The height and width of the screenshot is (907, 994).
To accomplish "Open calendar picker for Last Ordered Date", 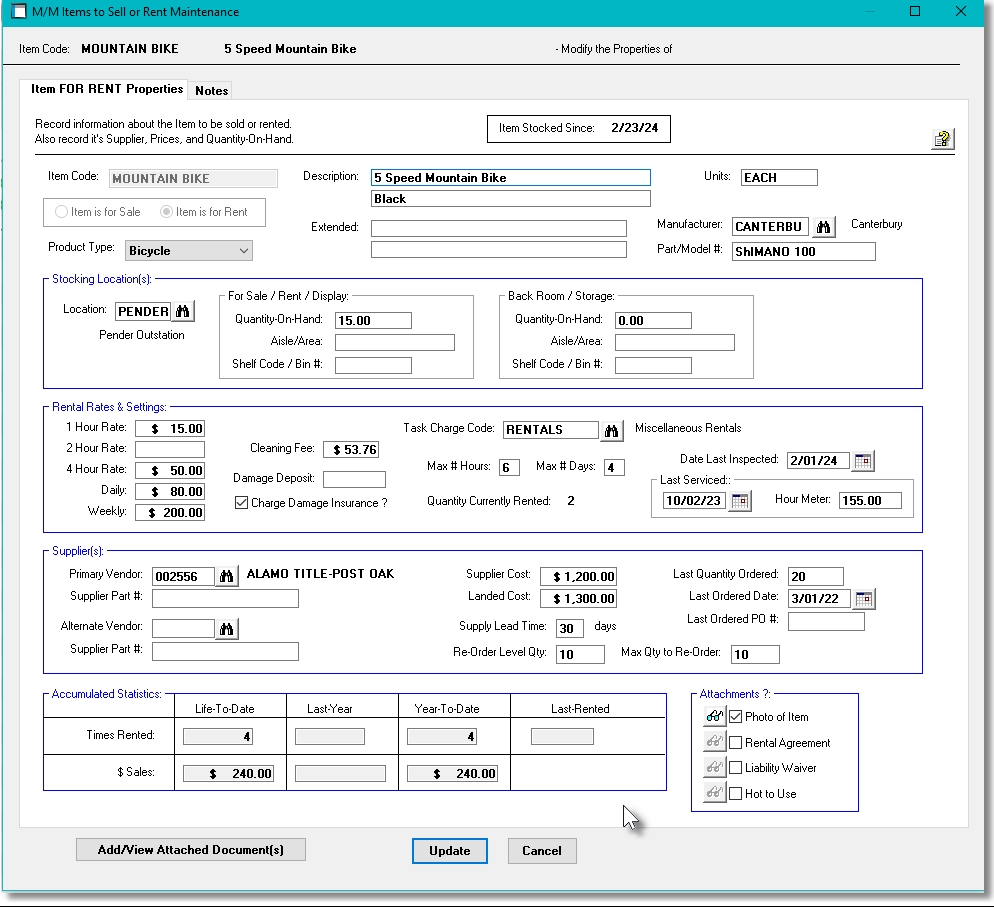I will [x=863, y=598].
